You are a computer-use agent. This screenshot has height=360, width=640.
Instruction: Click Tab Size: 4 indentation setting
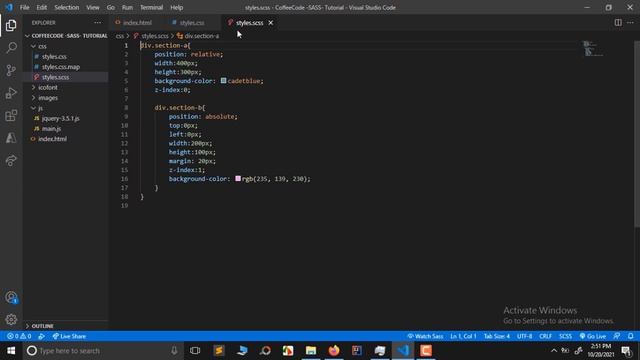(x=497, y=336)
